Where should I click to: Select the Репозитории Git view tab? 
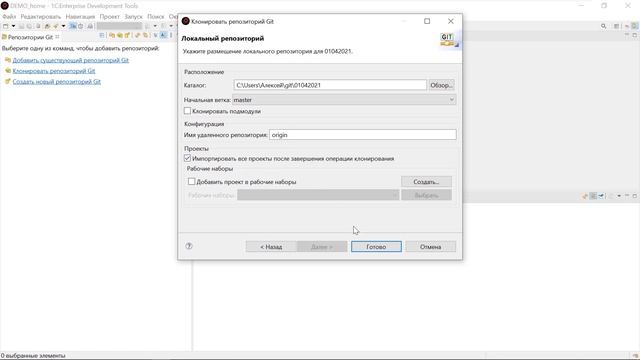tap(31, 37)
